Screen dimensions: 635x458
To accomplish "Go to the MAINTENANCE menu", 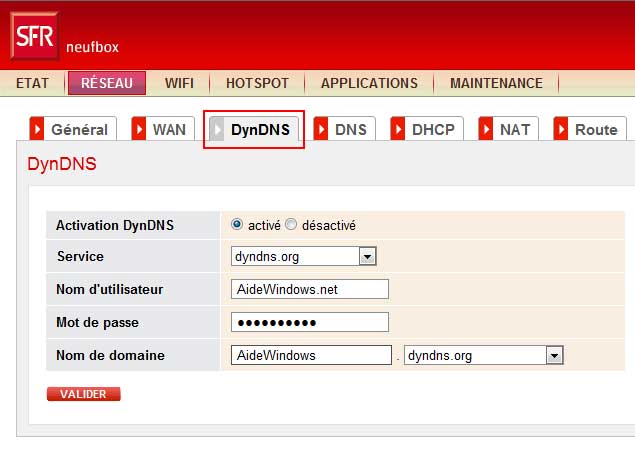I will [496, 84].
